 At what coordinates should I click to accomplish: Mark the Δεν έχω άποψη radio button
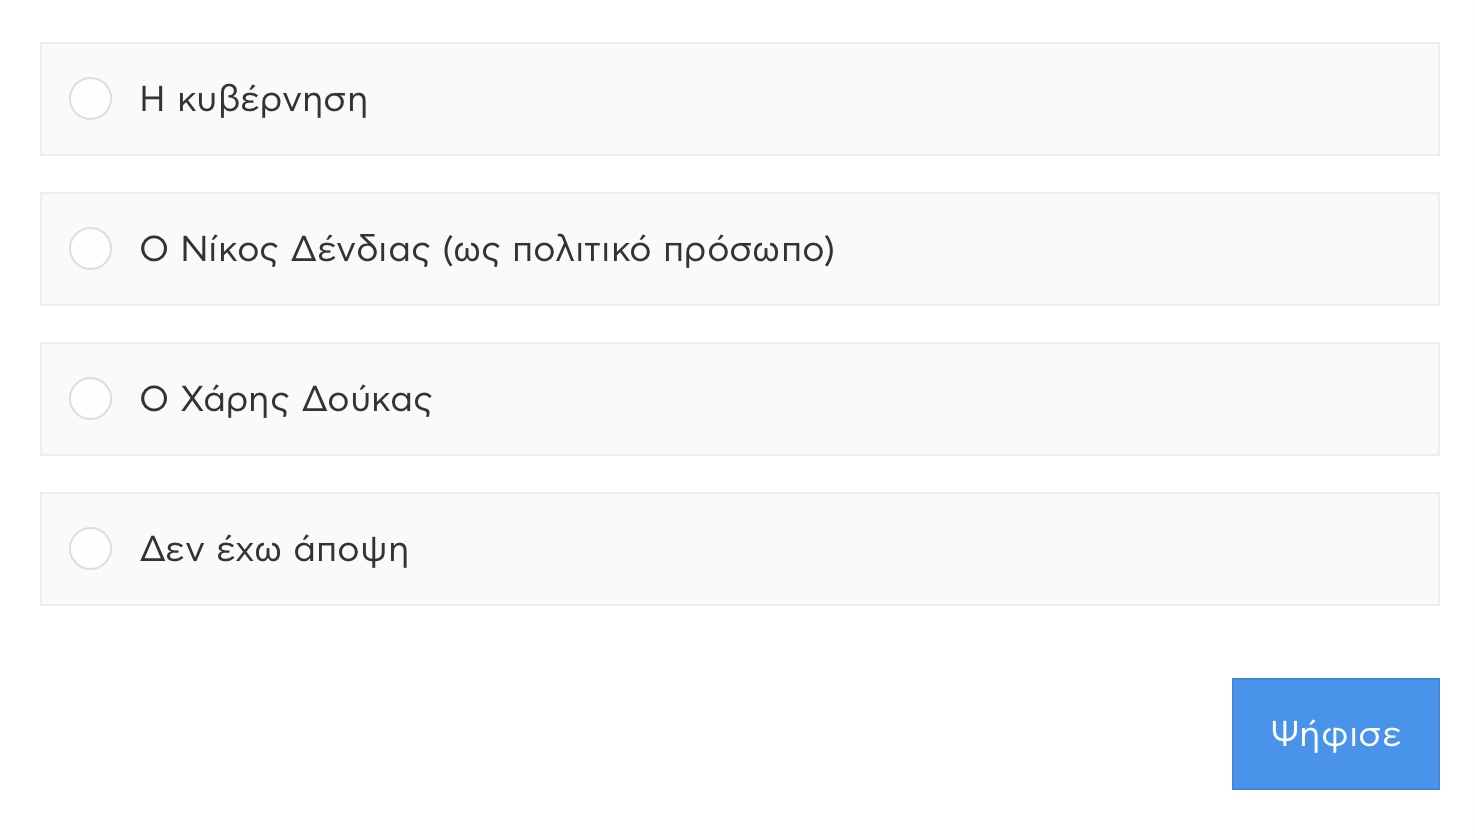point(90,549)
